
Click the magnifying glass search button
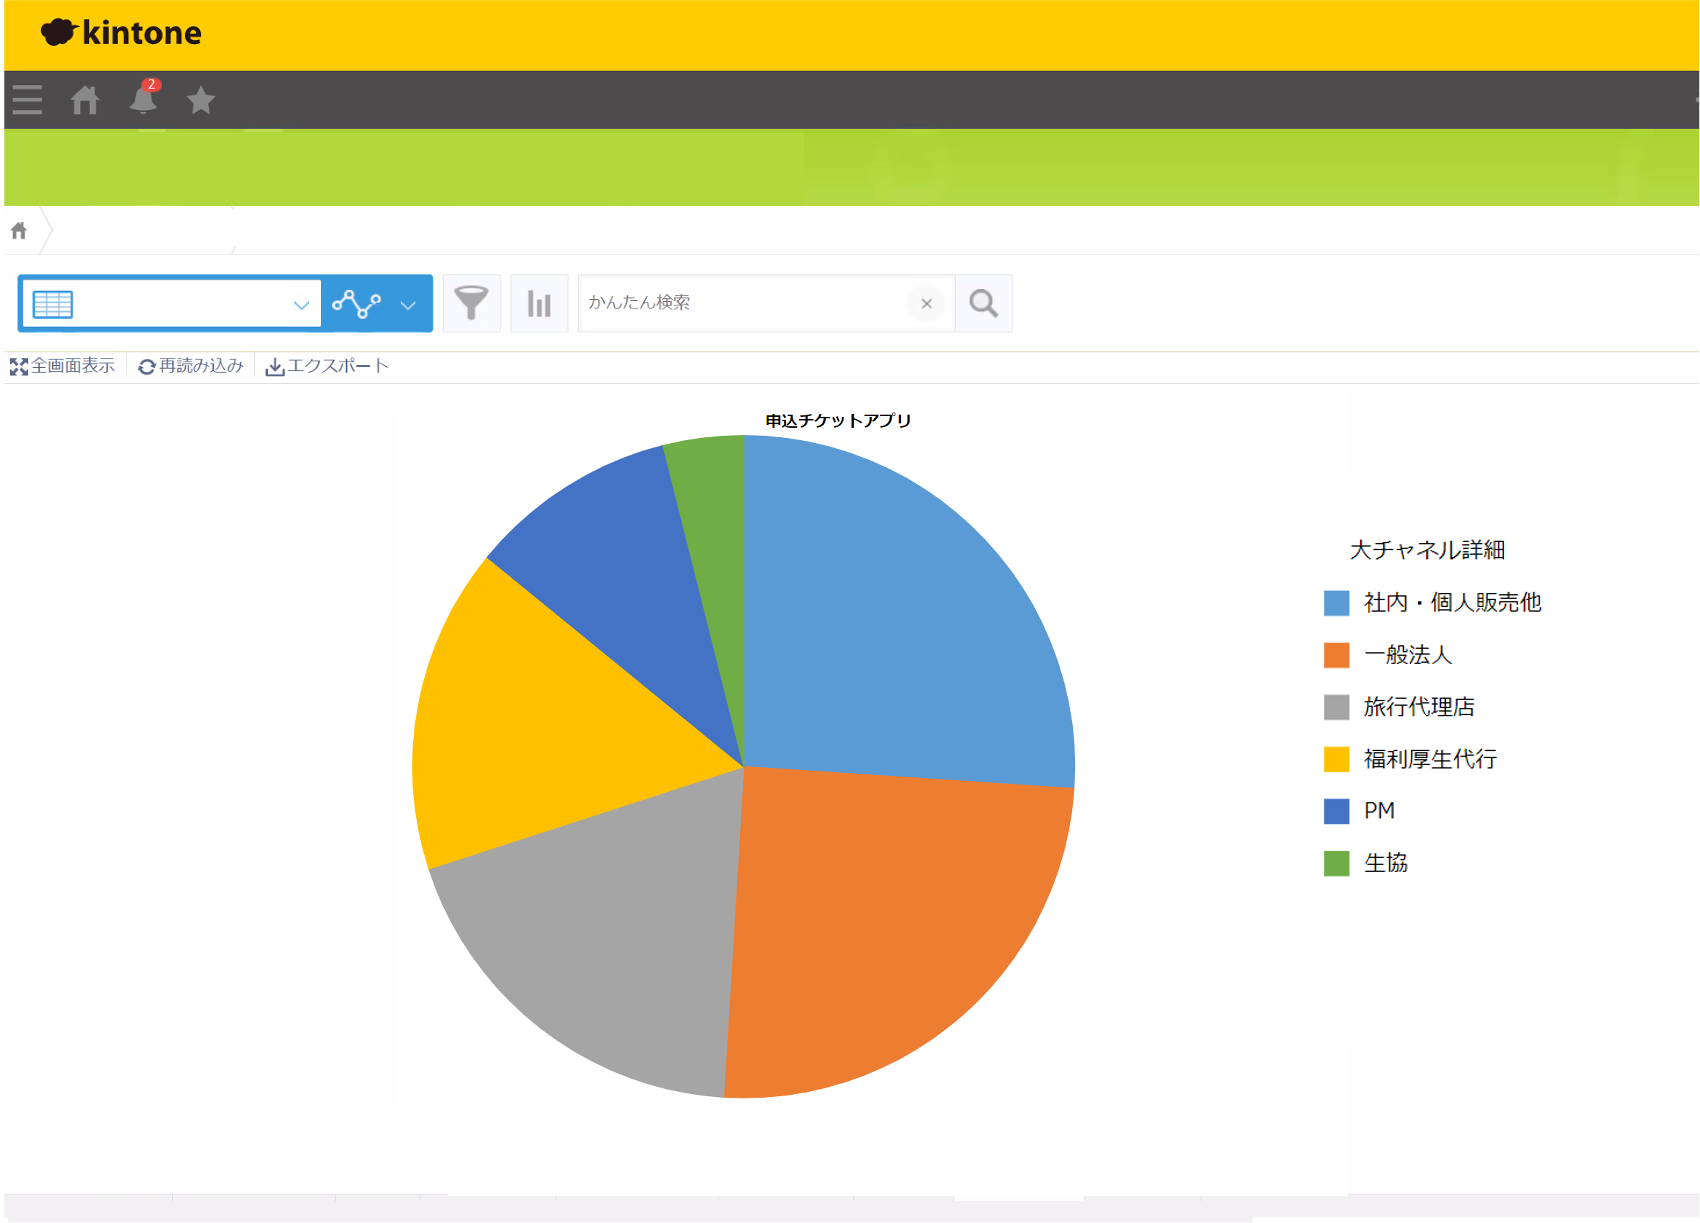tap(983, 303)
